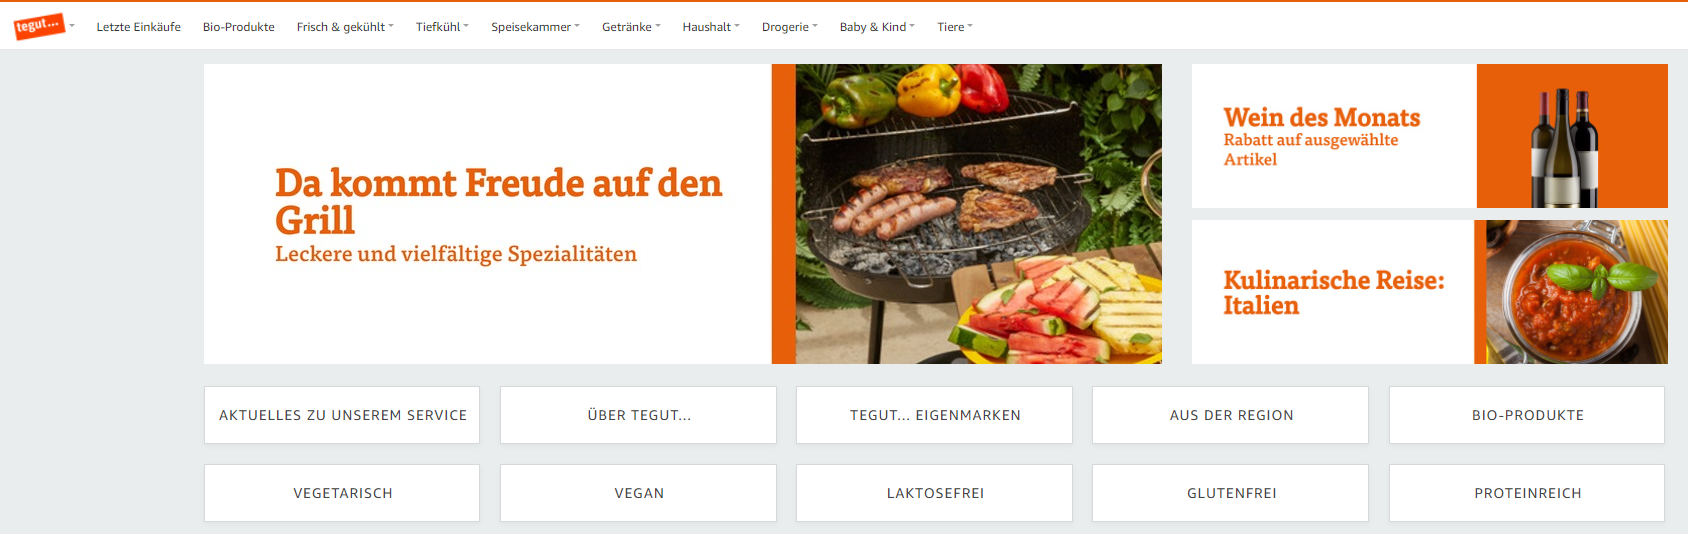Image resolution: width=1688 pixels, height=534 pixels.
Task: Follow the Wein des Monats heading link
Action: click(x=1321, y=118)
